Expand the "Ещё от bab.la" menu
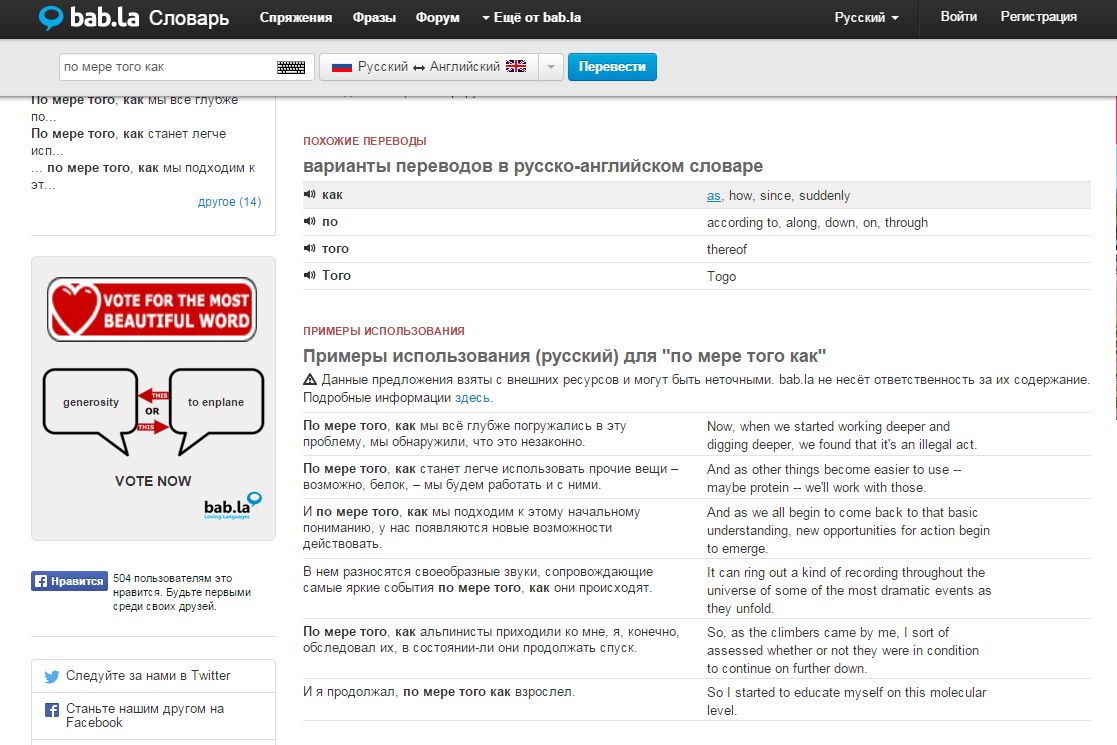Screen dimensions: 1117x745 coord(531,18)
